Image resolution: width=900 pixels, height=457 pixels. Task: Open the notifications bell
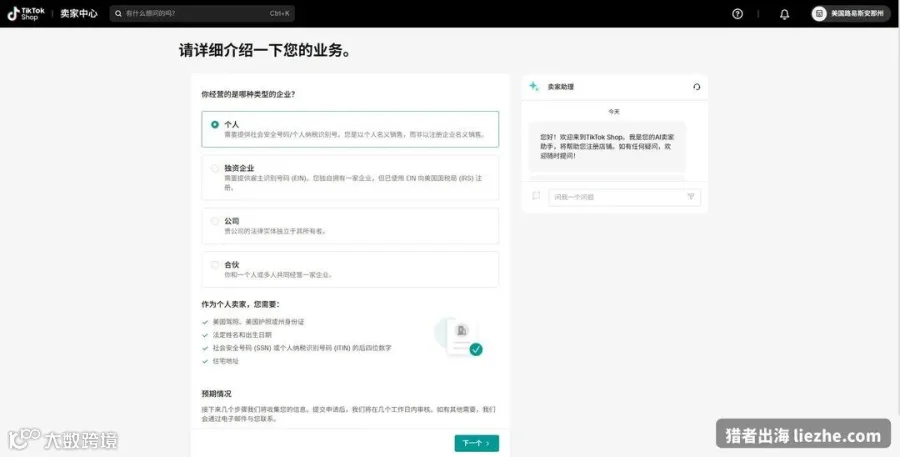pos(784,14)
